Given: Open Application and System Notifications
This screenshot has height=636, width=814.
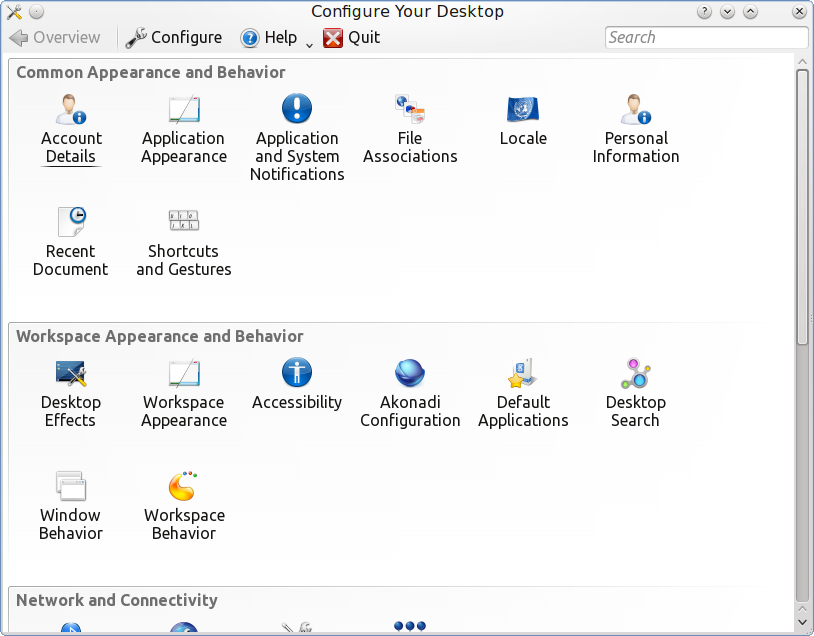Looking at the screenshot, I should 297,110.
